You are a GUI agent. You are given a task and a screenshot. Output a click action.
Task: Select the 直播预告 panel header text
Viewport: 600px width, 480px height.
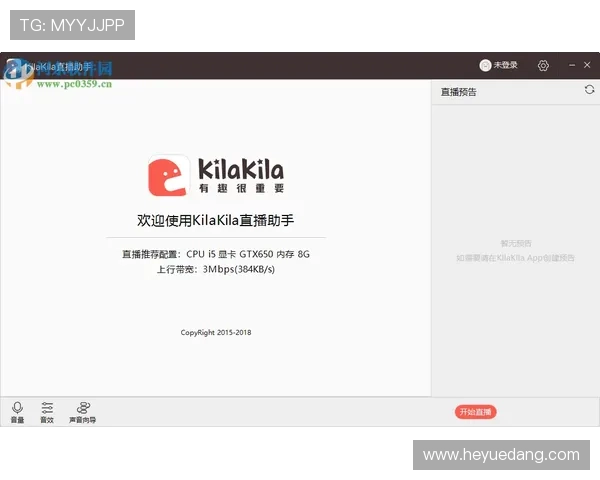pos(458,92)
